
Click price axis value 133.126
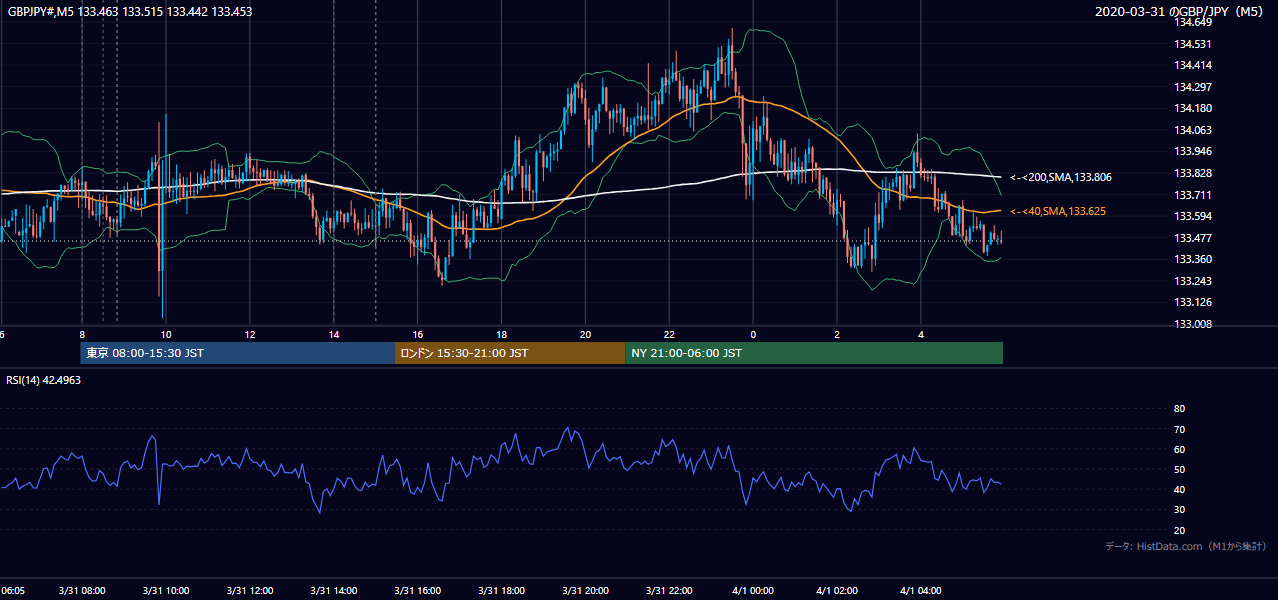point(1192,302)
